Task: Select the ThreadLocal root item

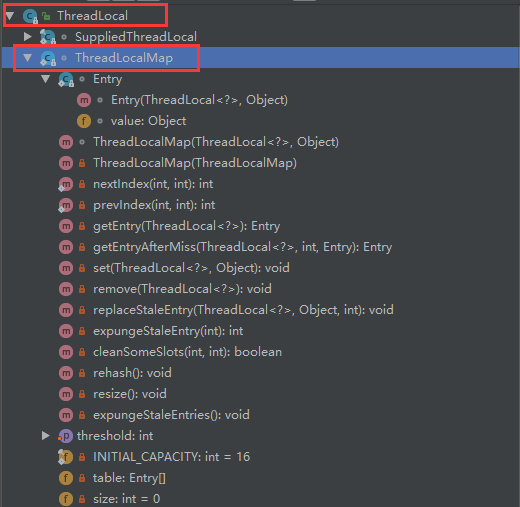Action: pyautogui.click(x=92, y=16)
